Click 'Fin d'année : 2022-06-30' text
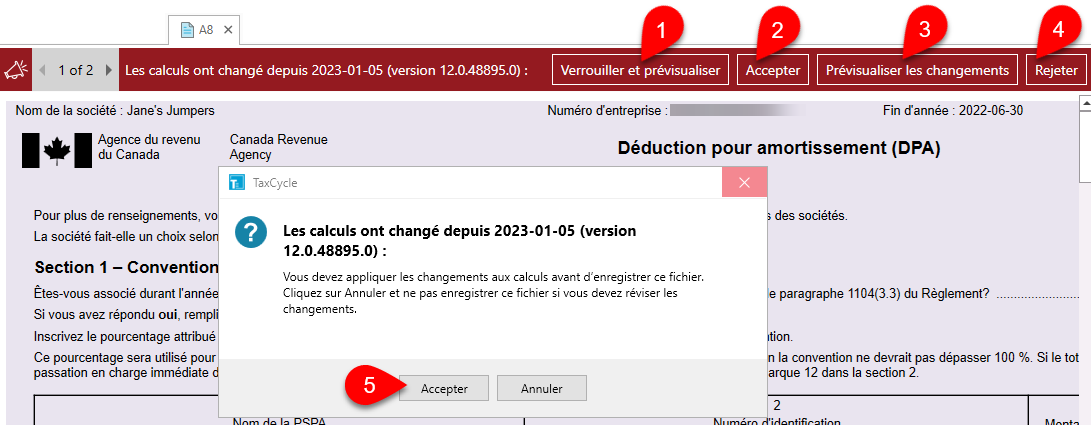Screen dimensions: 1091x425 953,111
